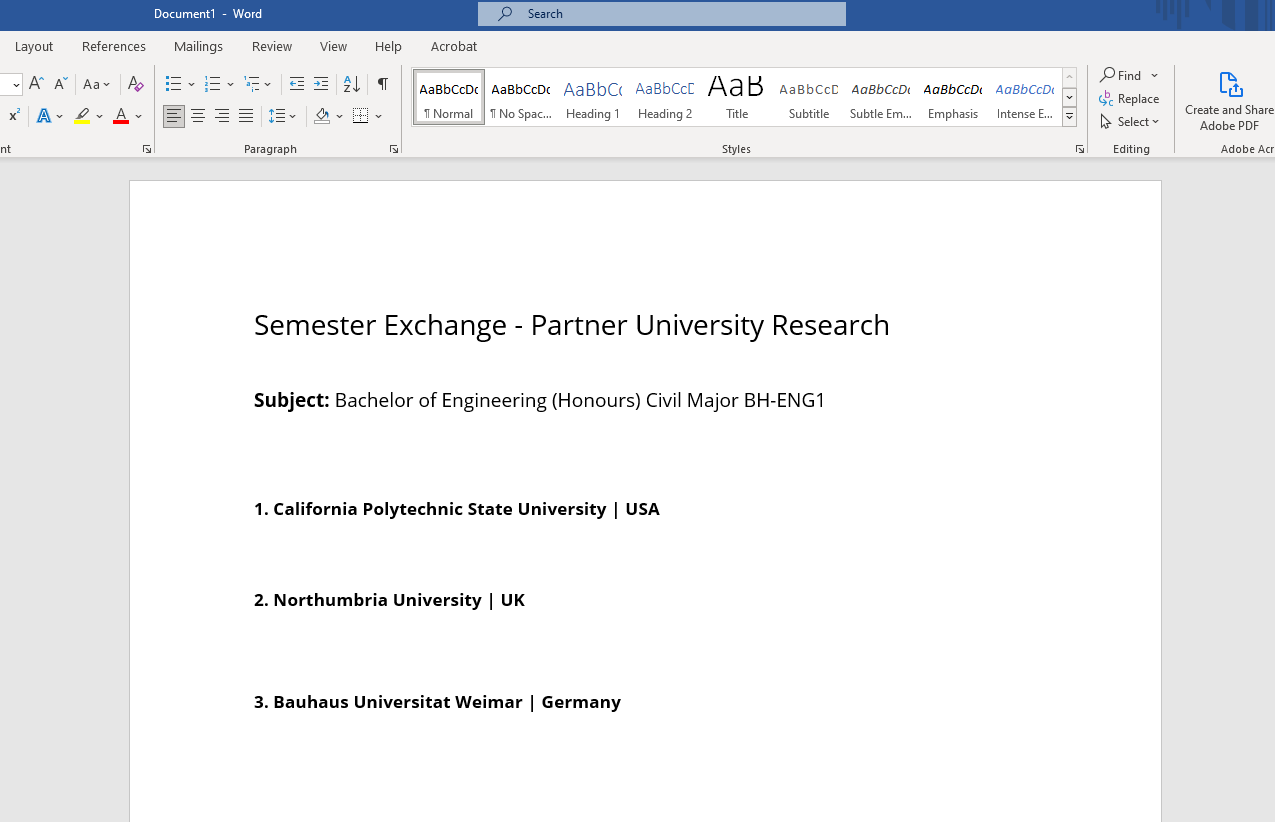Apply the Heading 1 style
This screenshot has height=822, width=1275.
pos(593,98)
